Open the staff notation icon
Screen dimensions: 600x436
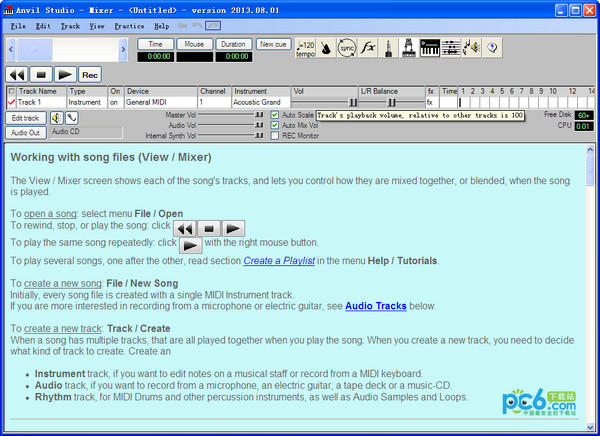click(x=451, y=48)
